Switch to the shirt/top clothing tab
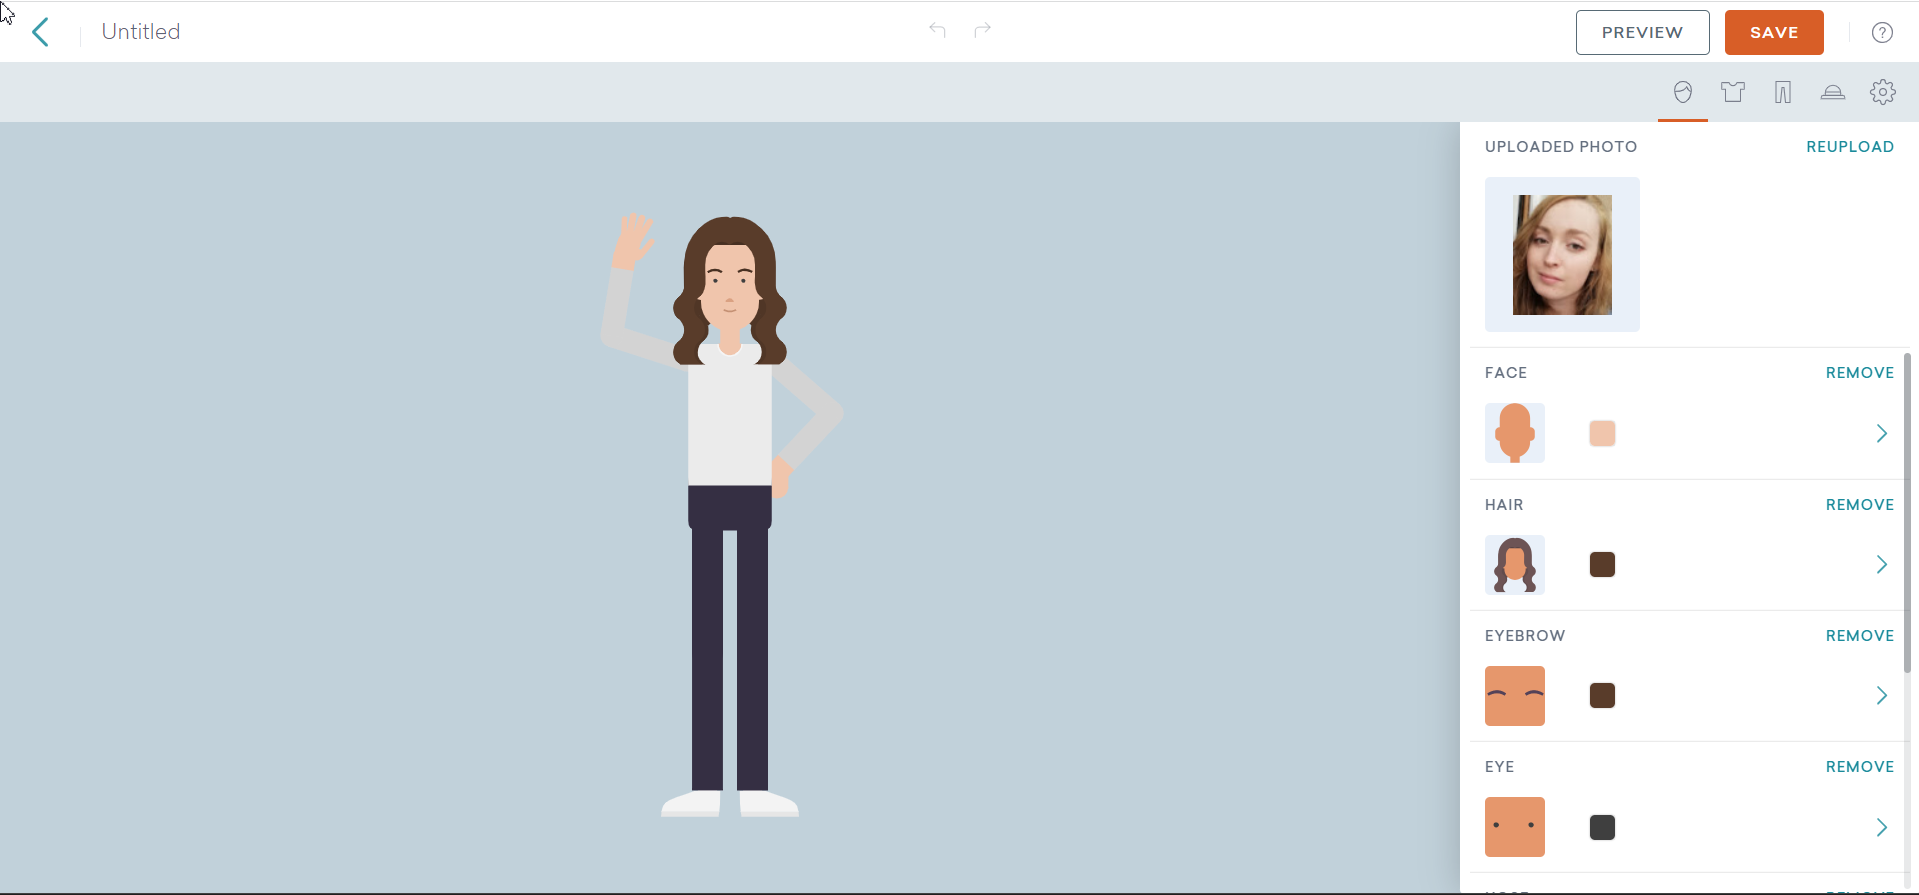 pos(1733,92)
